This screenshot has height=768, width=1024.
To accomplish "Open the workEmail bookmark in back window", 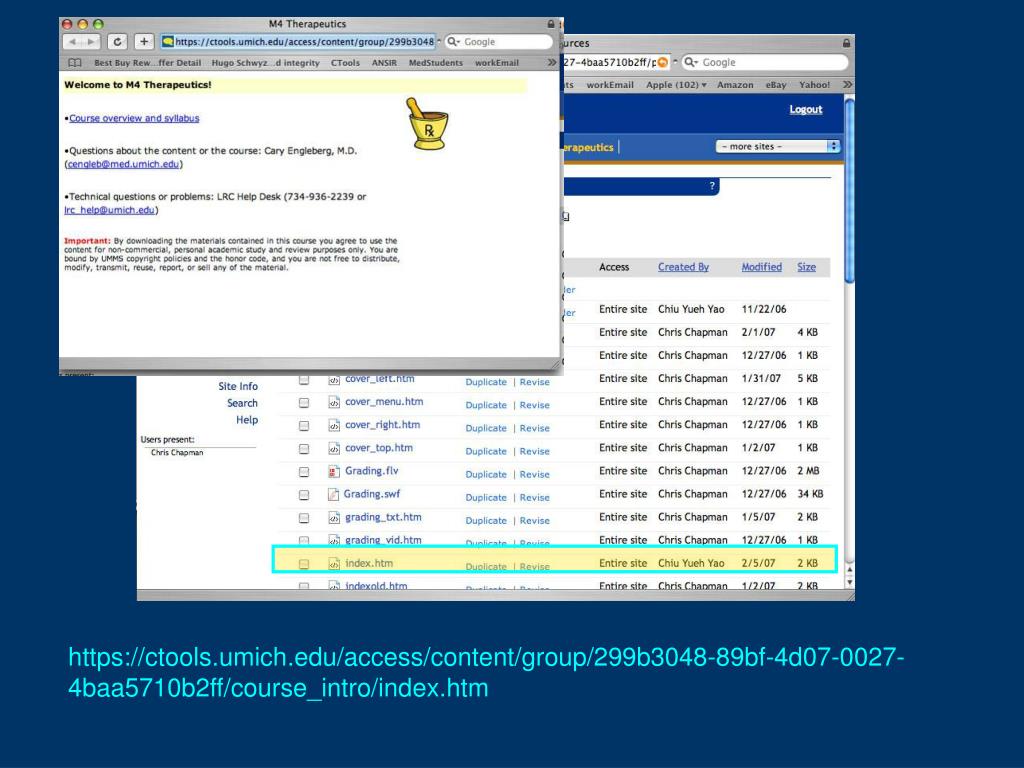I will click(x=610, y=85).
